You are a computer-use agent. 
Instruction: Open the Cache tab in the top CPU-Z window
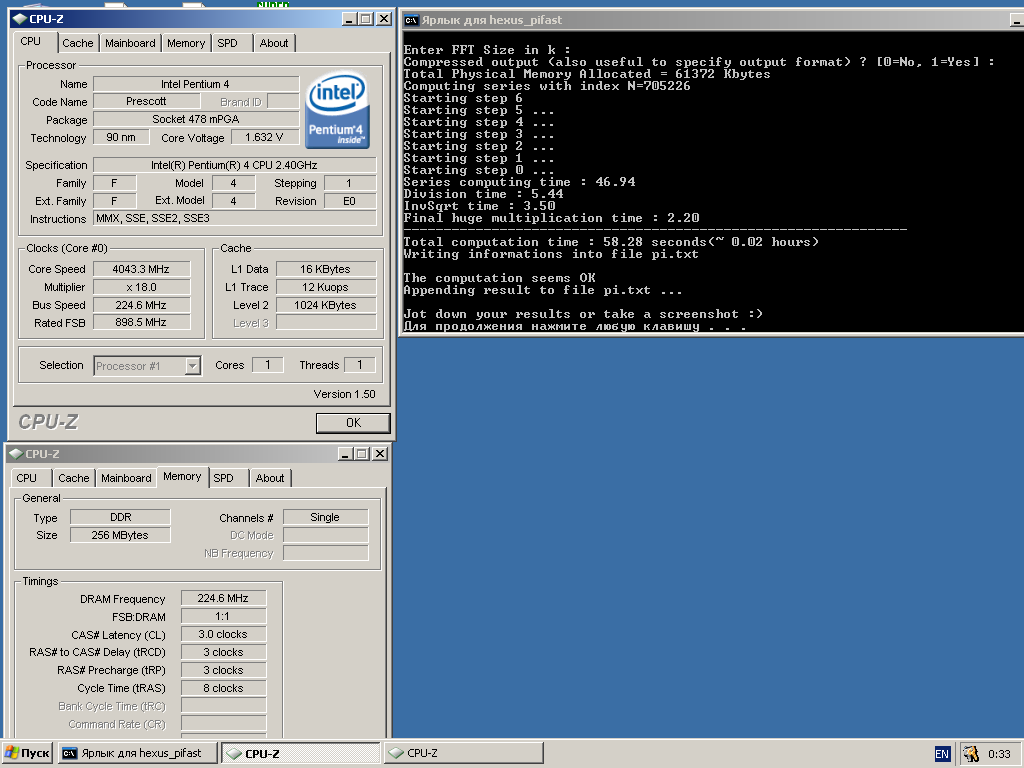click(x=78, y=43)
